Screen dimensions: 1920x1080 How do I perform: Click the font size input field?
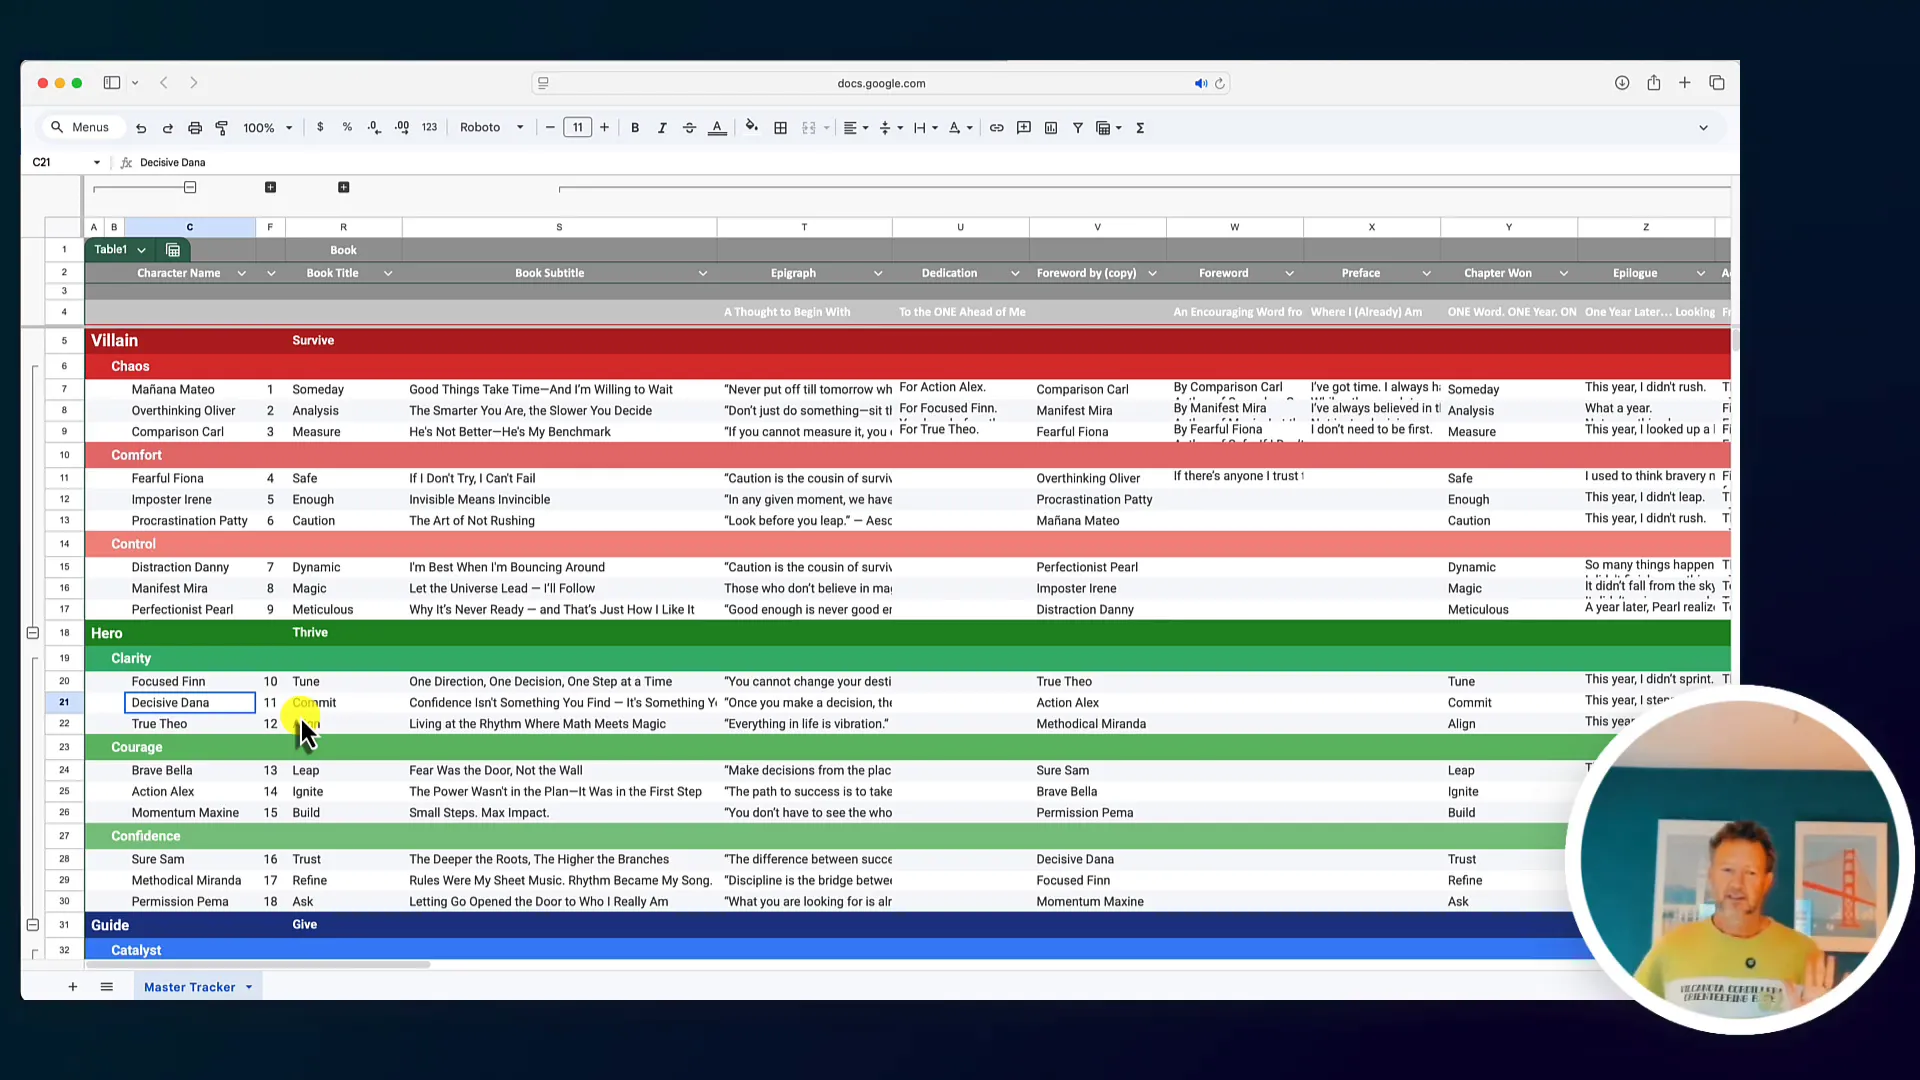577,128
